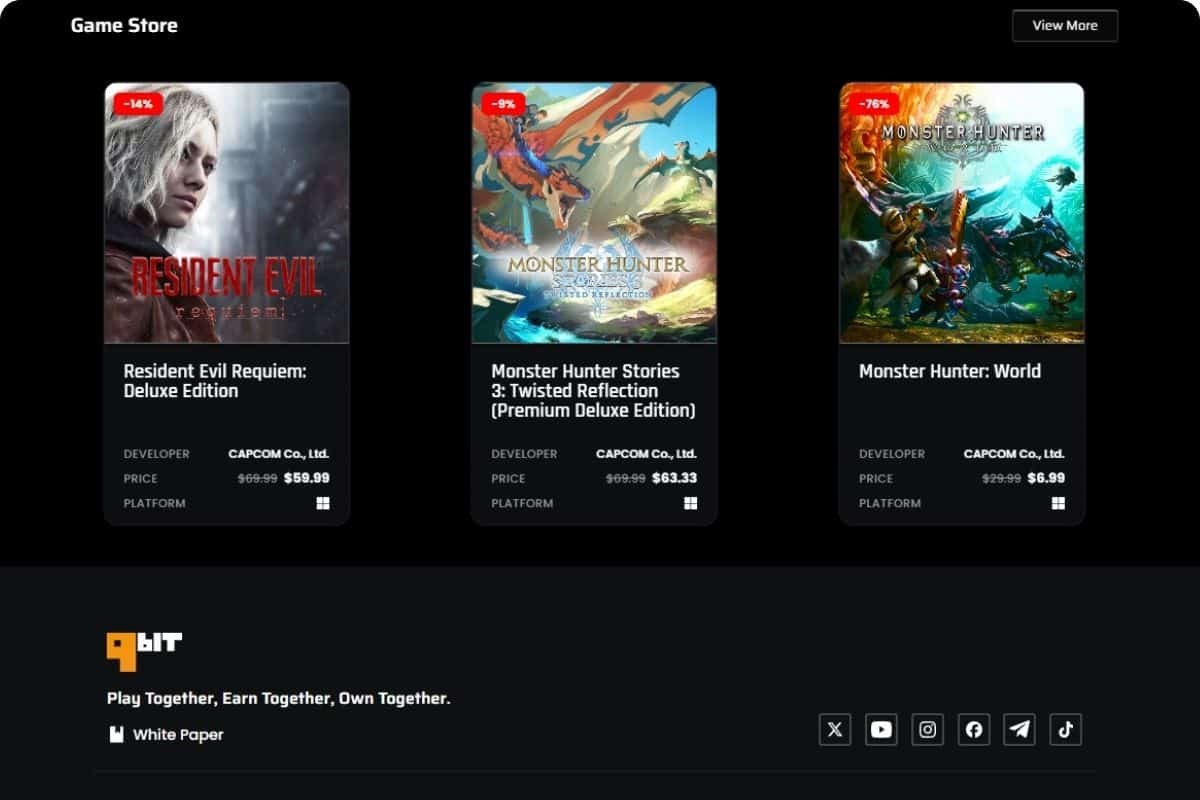Open the Telegram channel icon
This screenshot has width=1200, height=800.
1019,729
